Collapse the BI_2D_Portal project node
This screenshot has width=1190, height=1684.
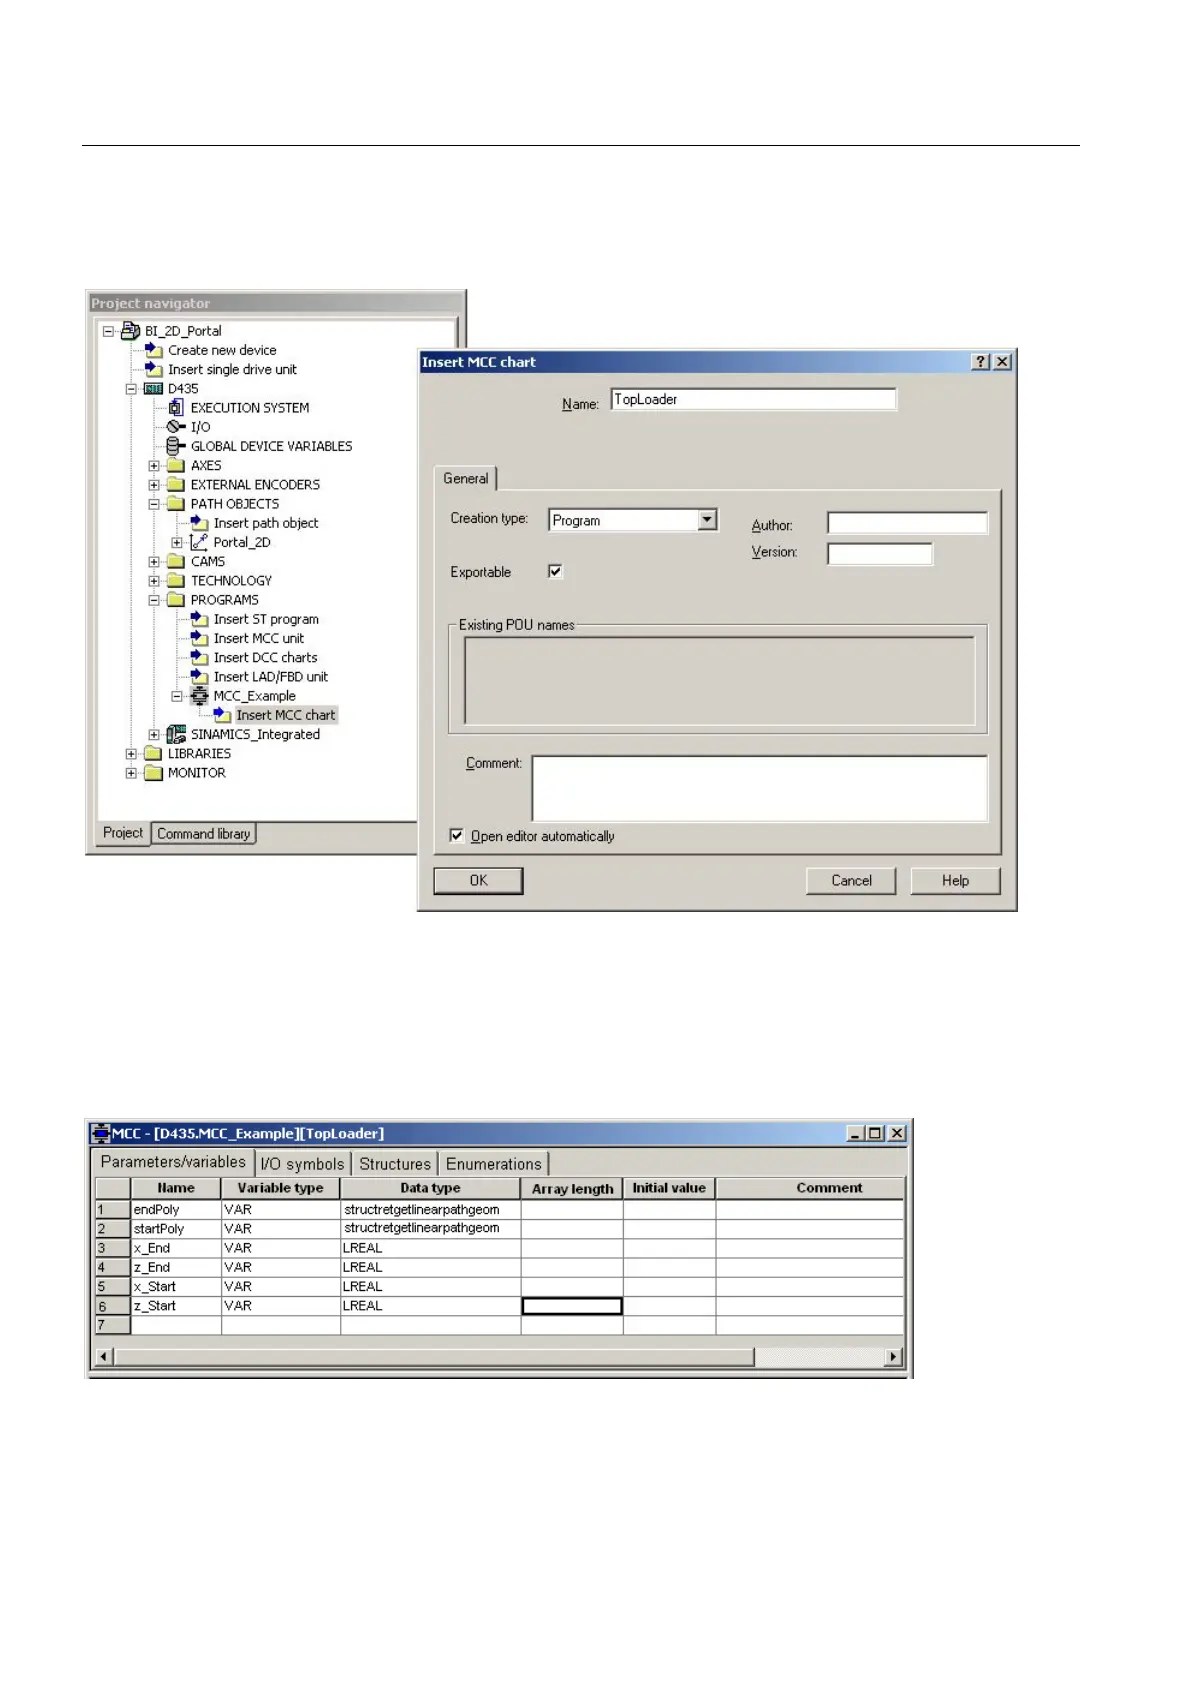tap(108, 331)
